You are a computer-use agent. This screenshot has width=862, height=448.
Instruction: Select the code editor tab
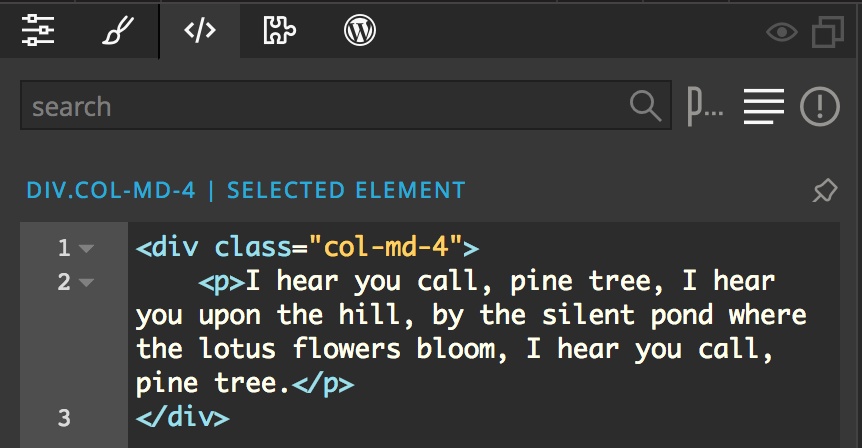click(200, 30)
